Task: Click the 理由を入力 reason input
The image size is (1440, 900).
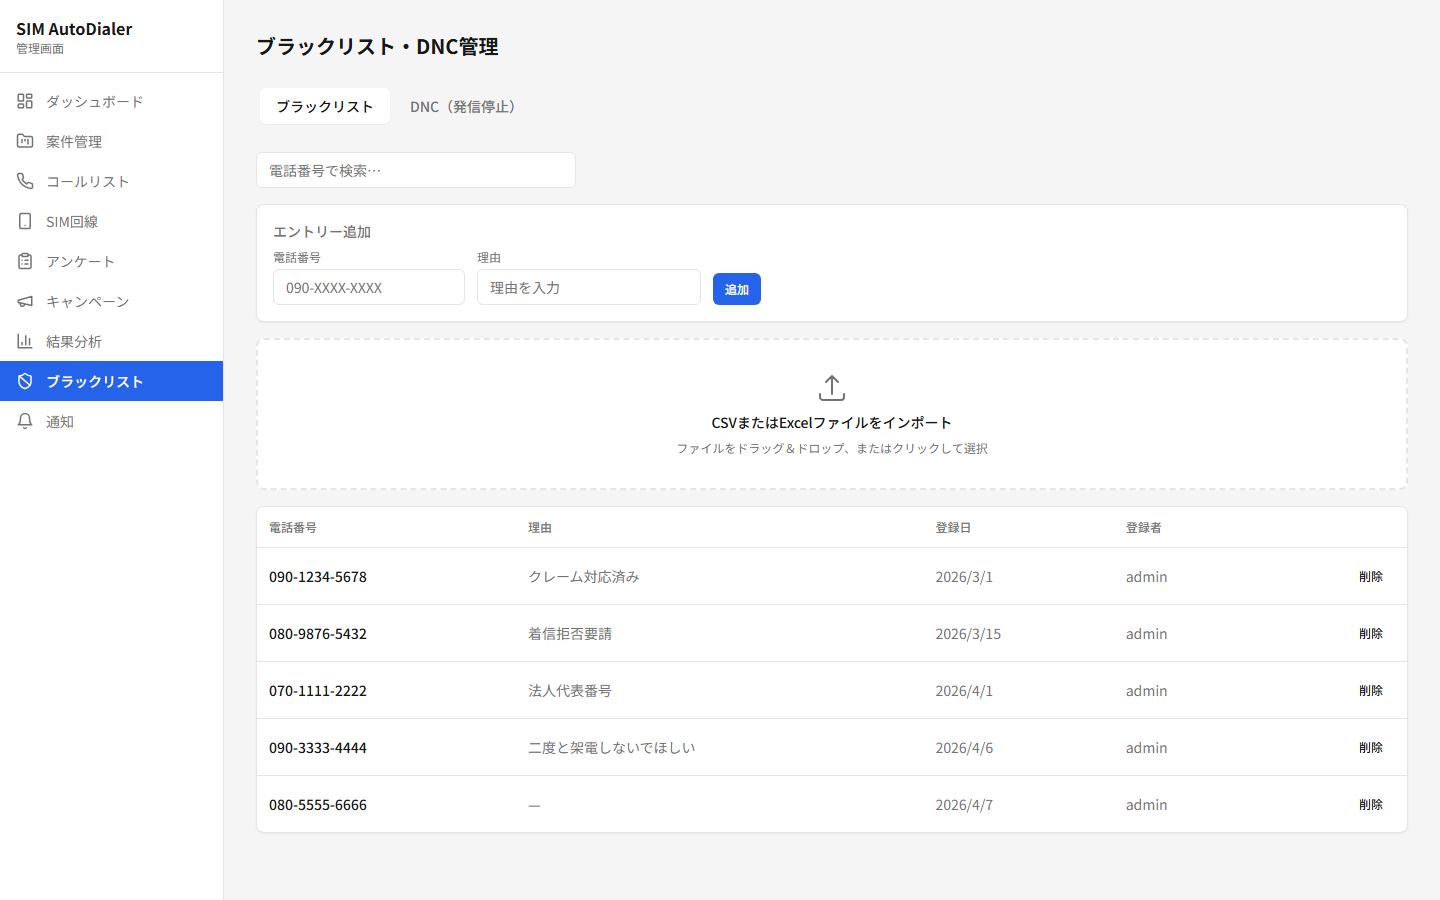Action: pos(589,287)
